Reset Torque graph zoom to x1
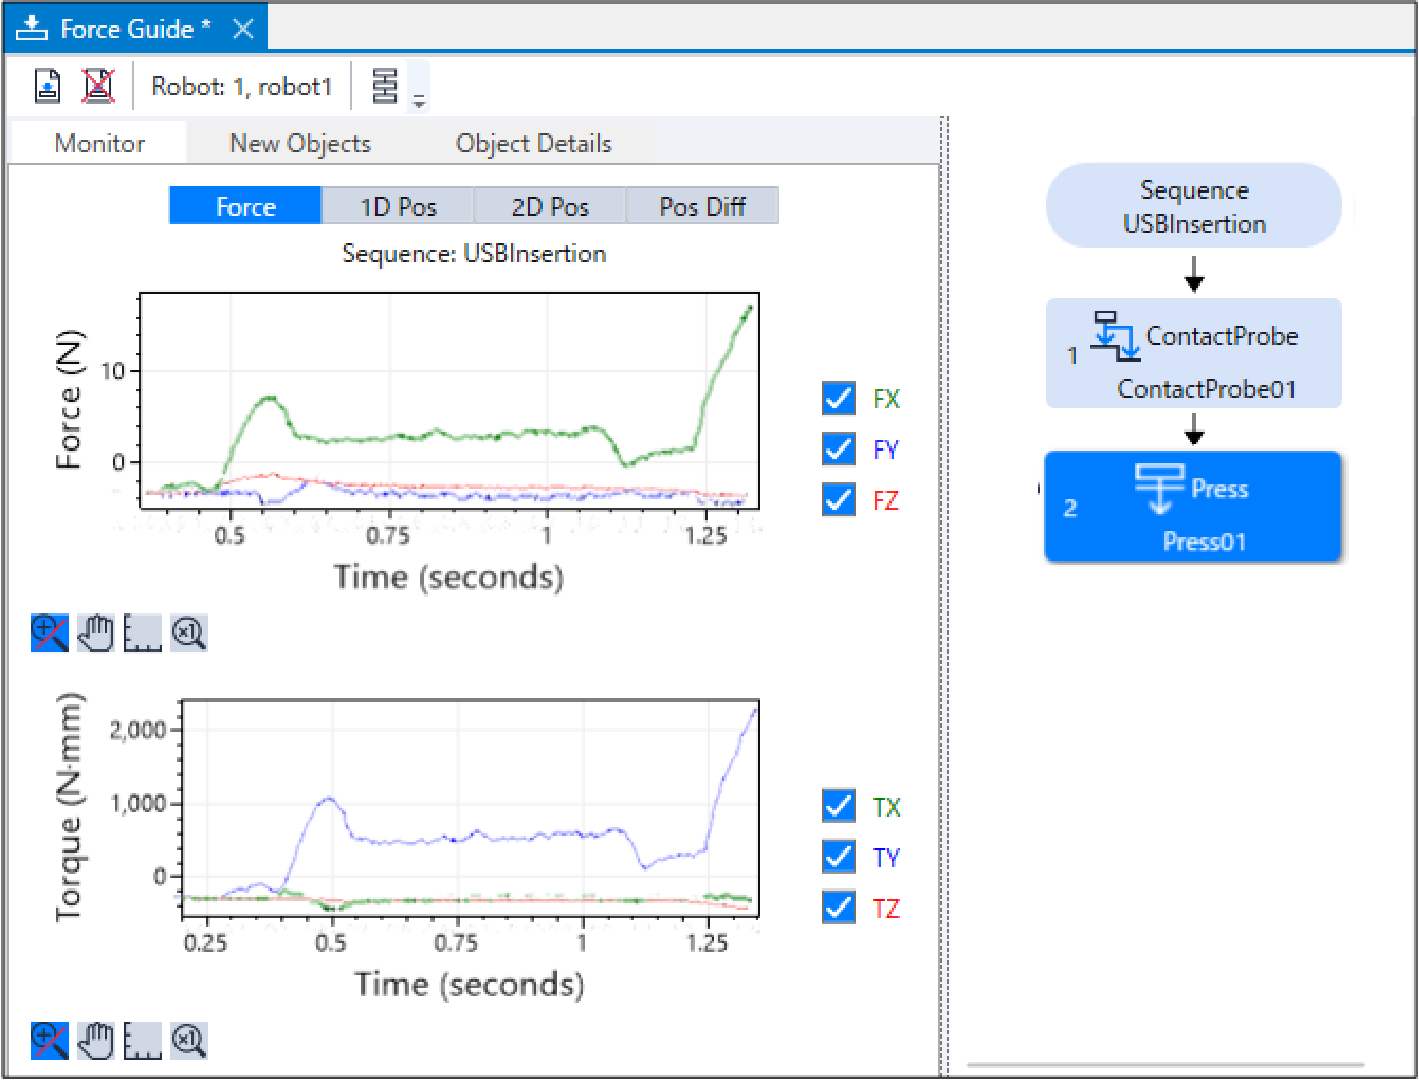The image size is (1419, 1080). [188, 1040]
